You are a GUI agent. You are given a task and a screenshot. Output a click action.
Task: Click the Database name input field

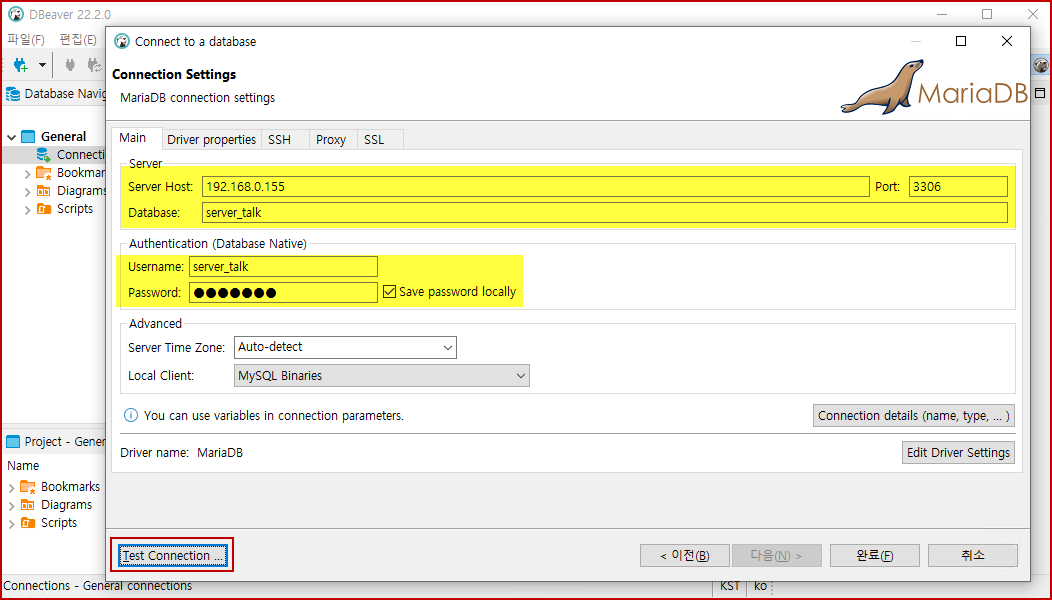(604, 213)
